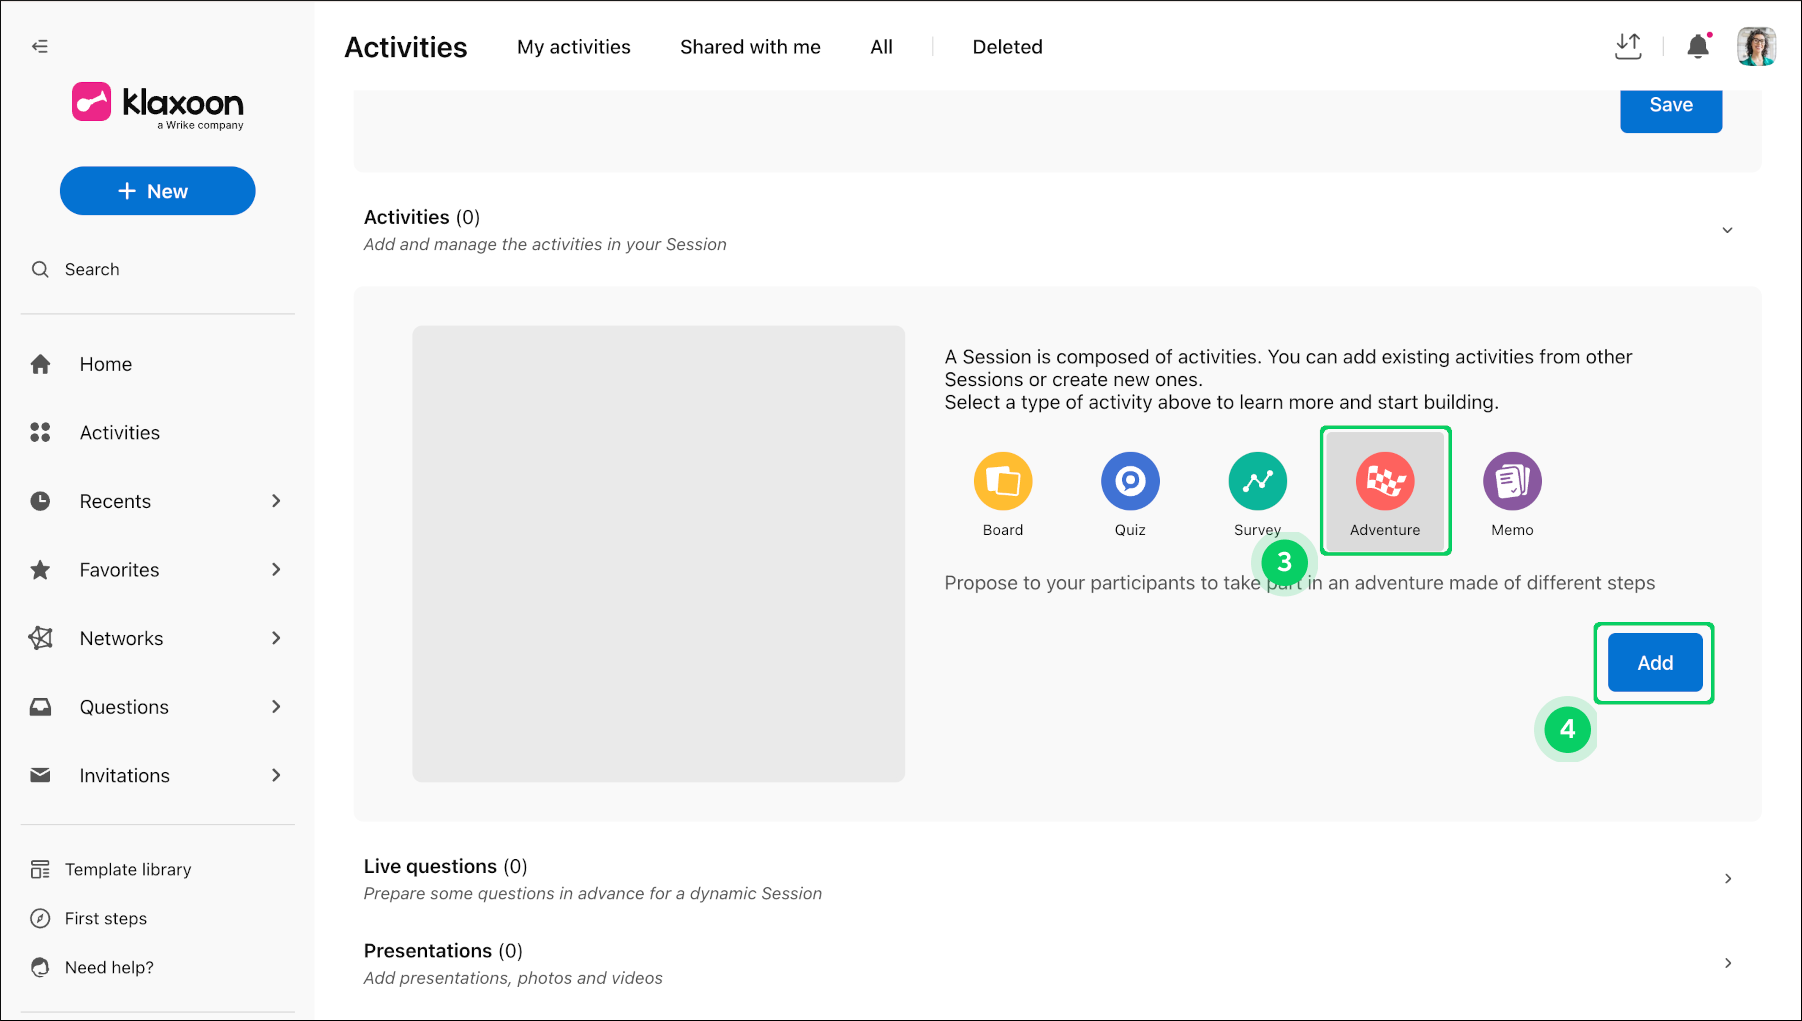Click the Activities page title
Image resolution: width=1802 pixels, height=1021 pixels.
[x=406, y=47]
